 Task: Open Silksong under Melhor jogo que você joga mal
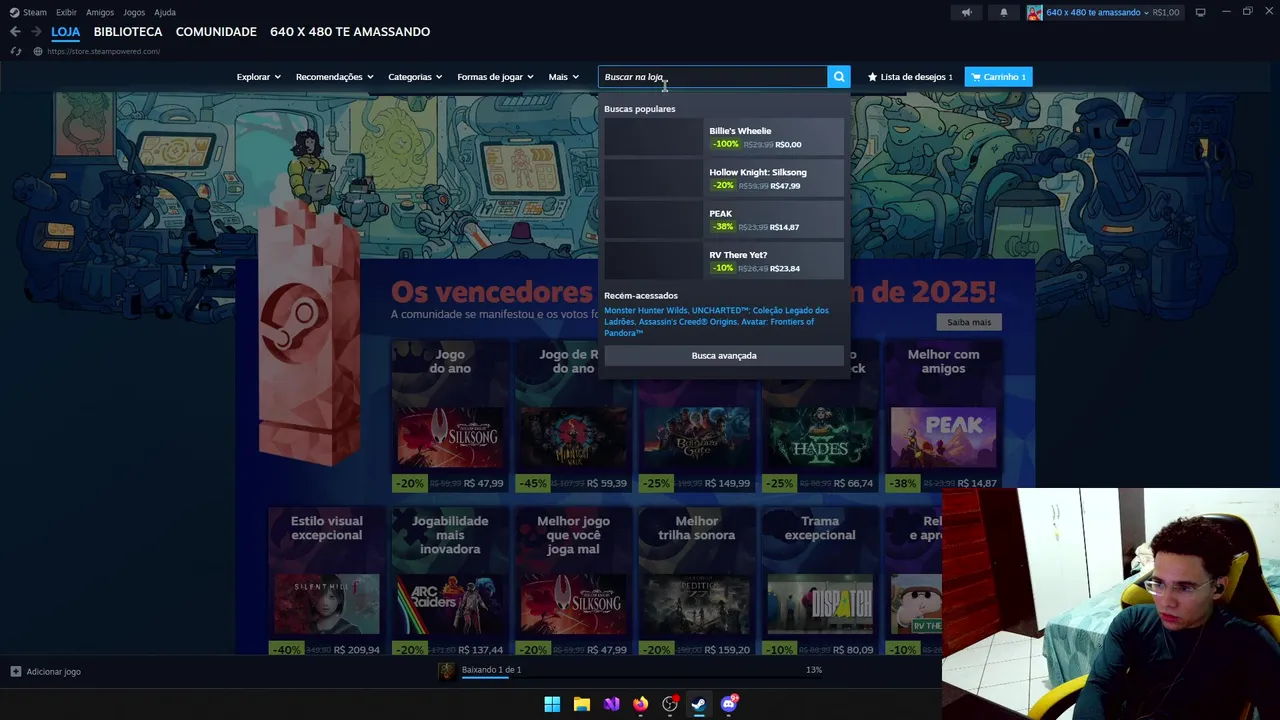573,604
